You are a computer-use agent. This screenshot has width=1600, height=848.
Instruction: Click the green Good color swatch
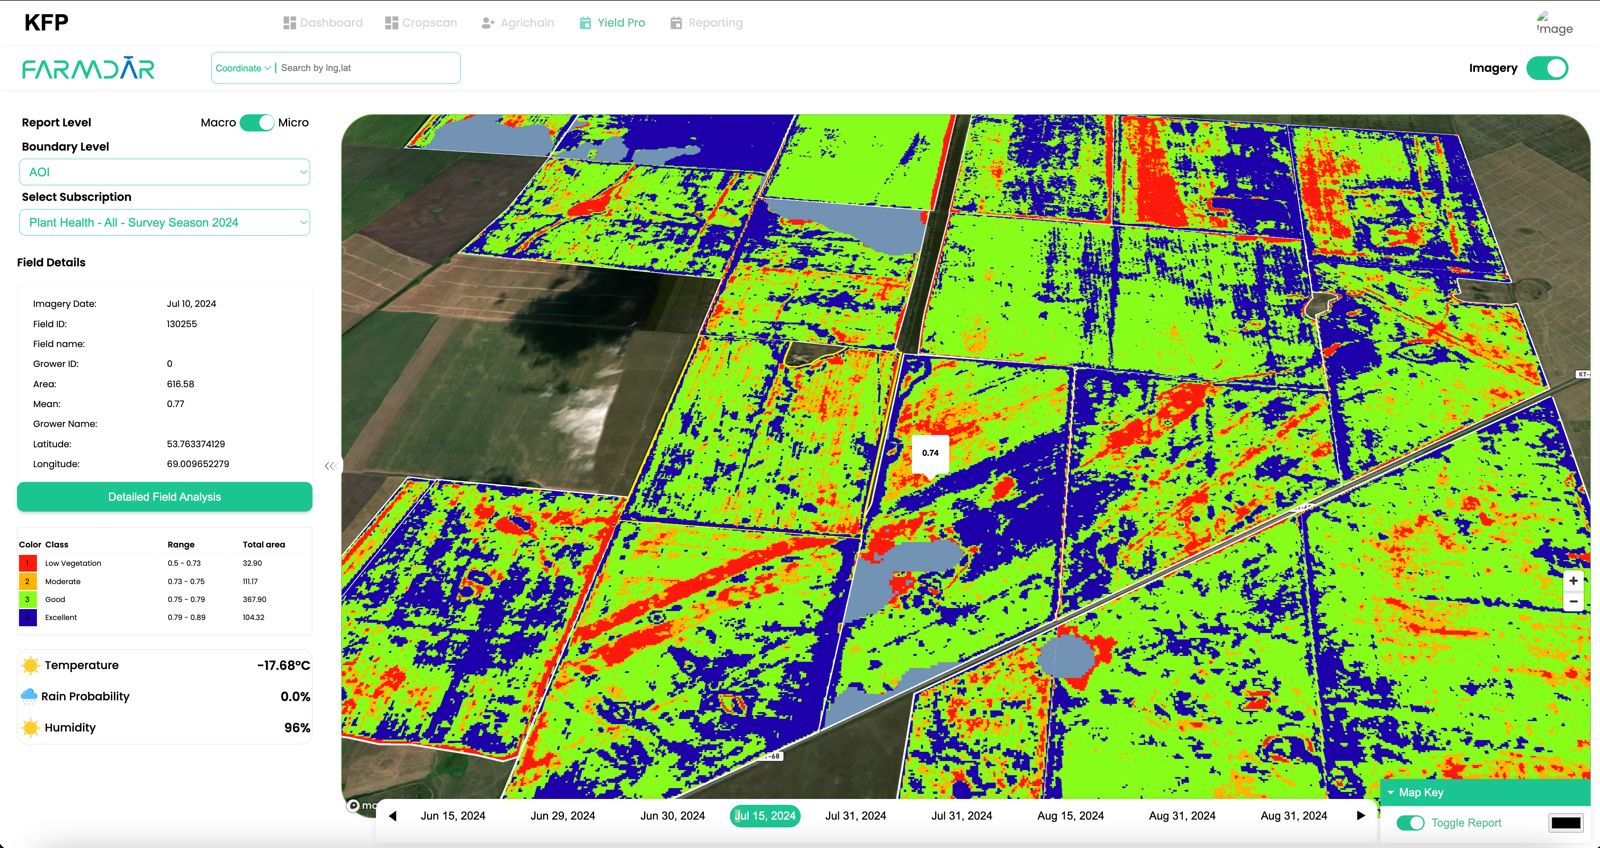click(x=28, y=599)
